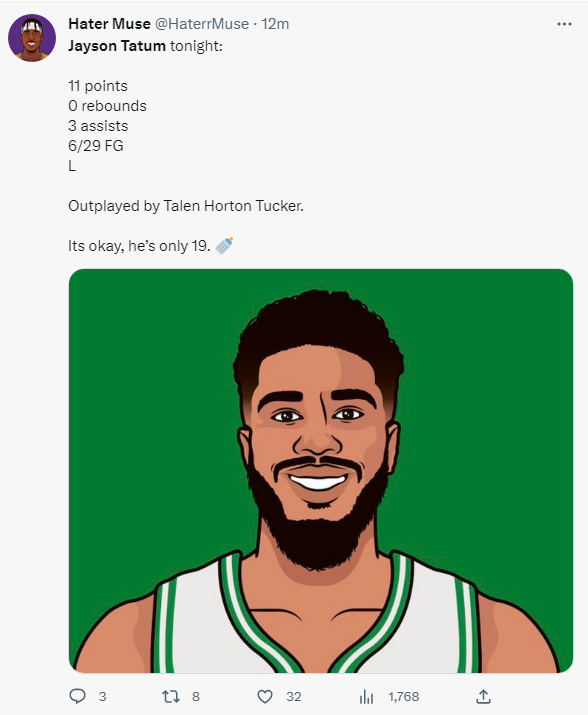
Task: Open the Hater Muse display name link
Action: tap(109, 24)
